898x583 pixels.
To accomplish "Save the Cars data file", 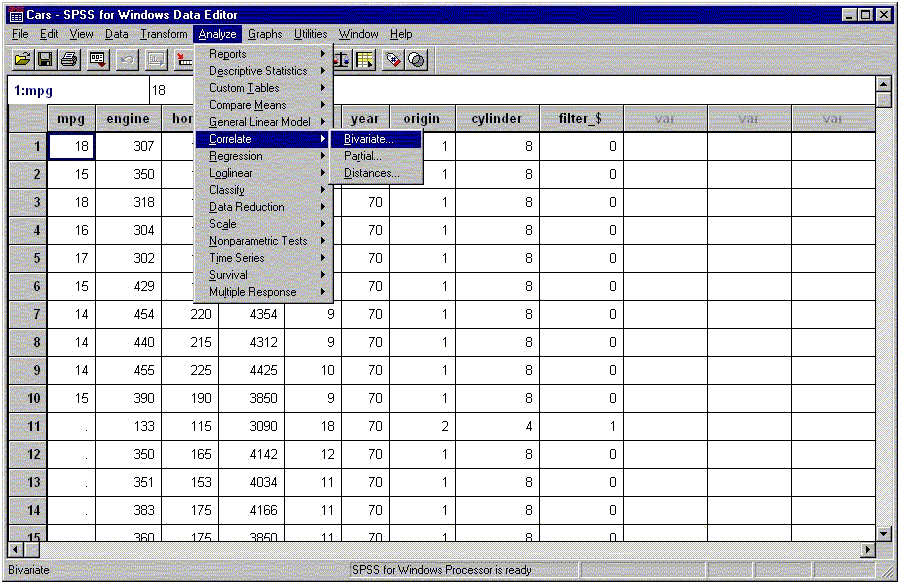I will 45,60.
